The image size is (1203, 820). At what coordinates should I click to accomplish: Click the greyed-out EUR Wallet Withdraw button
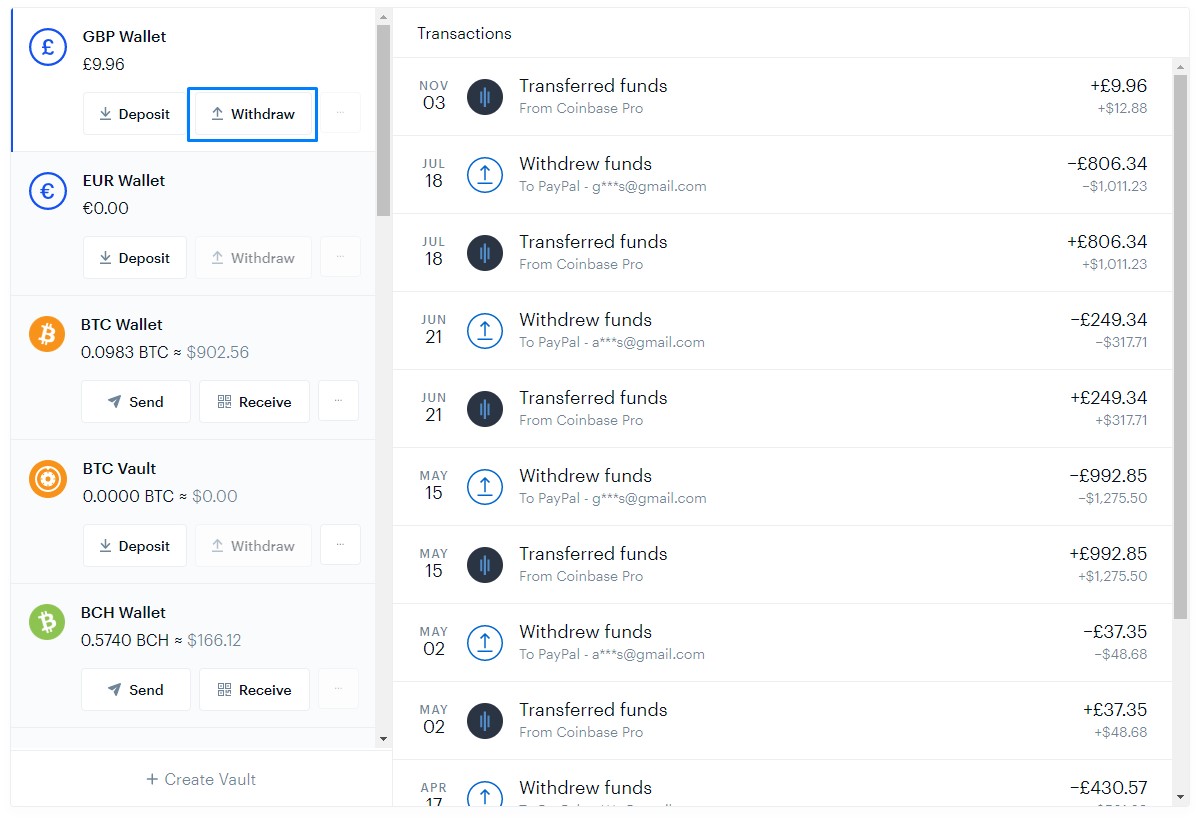[x=253, y=258]
